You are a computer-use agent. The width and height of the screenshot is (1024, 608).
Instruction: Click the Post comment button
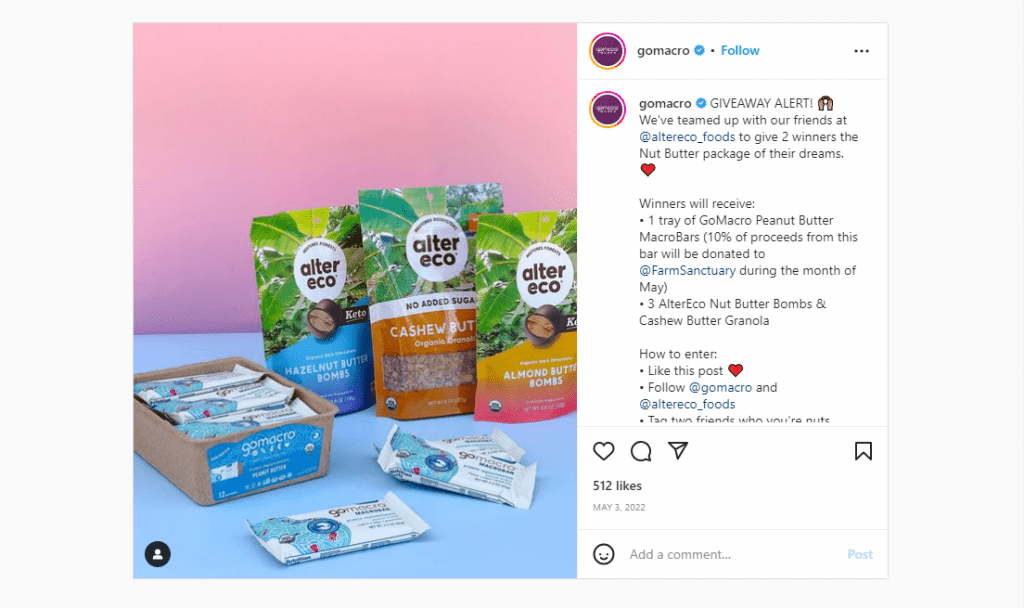click(x=859, y=554)
